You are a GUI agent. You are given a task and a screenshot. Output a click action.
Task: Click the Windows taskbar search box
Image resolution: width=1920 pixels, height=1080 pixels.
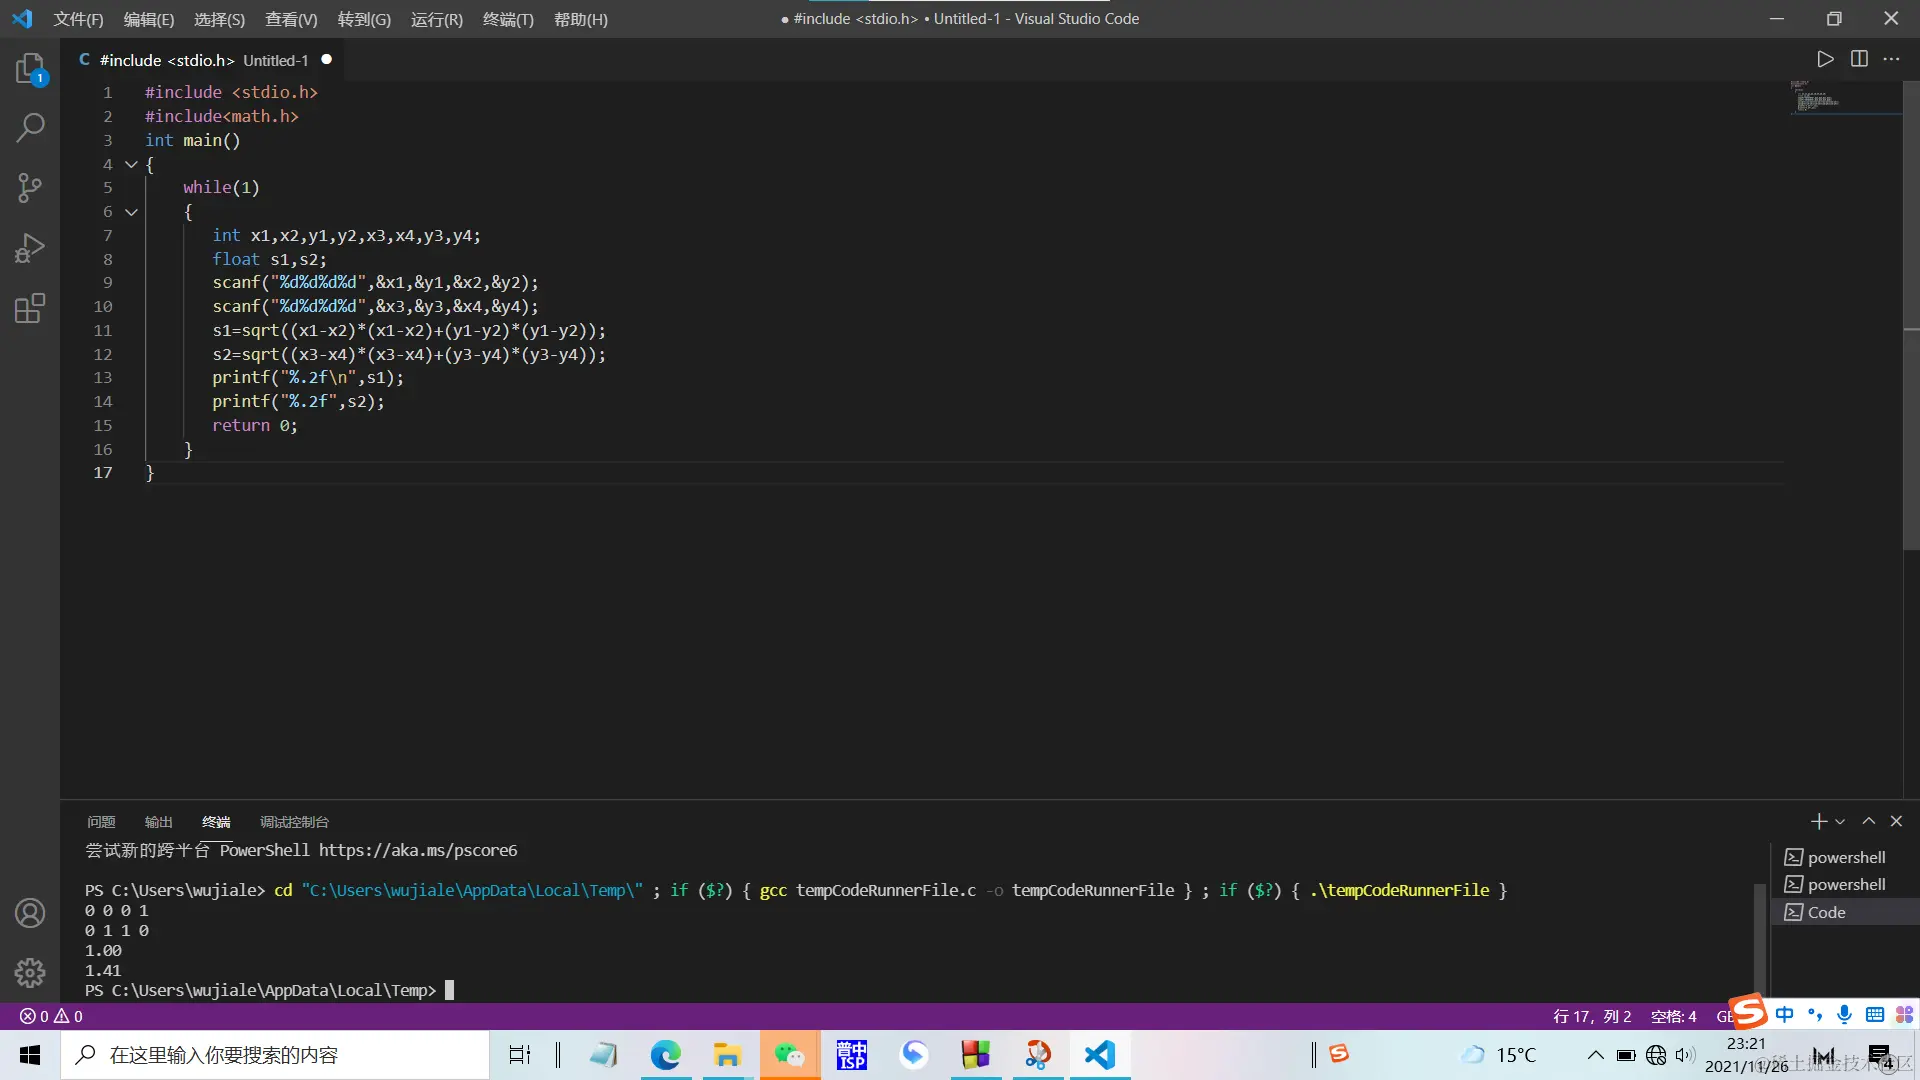tap(275, 1055)
